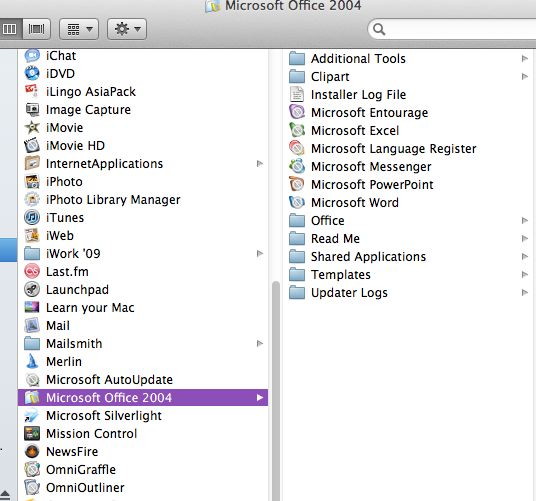Image resolution: width=536 pixels, height=501 pixels.
Task: Click the Mail stamp icon
Action: click(32, 325)
